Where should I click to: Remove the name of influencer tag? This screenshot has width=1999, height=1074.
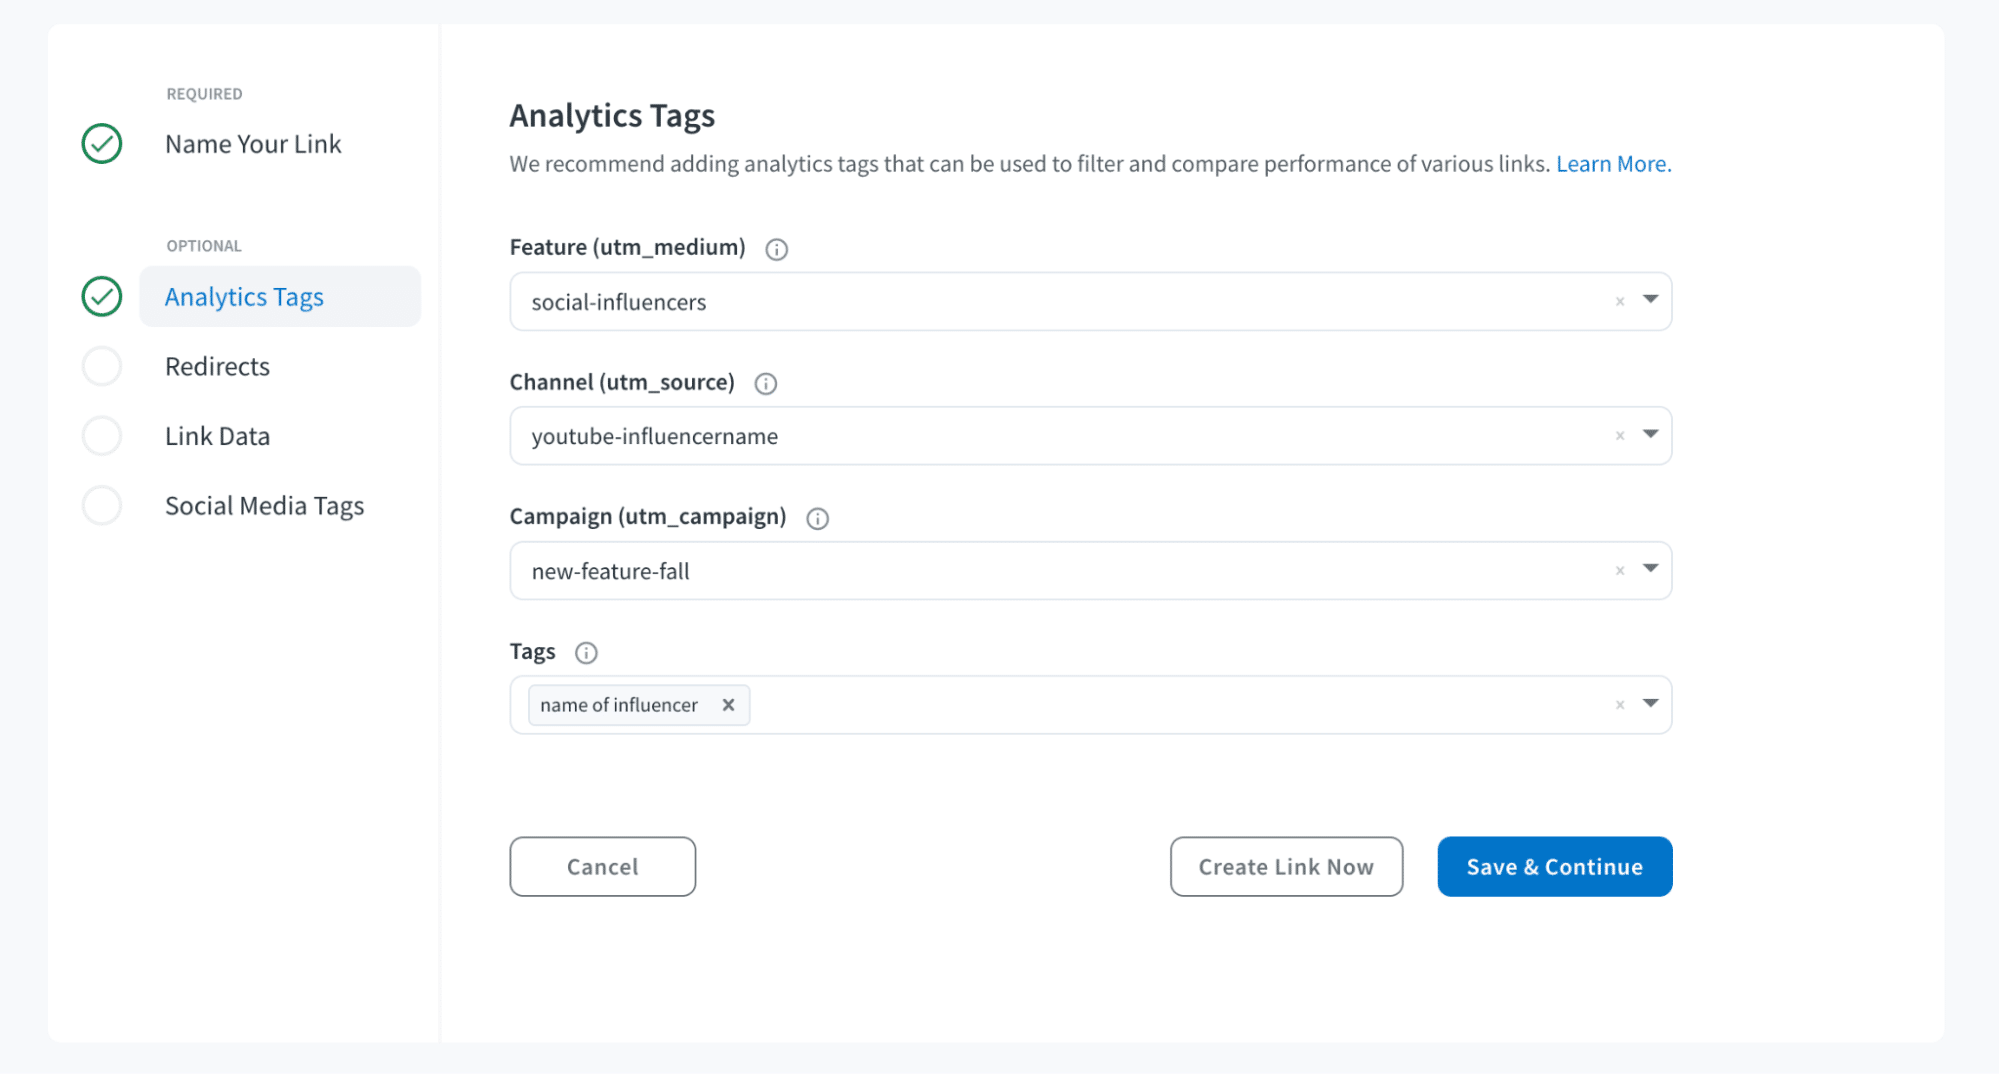[728, 704]
